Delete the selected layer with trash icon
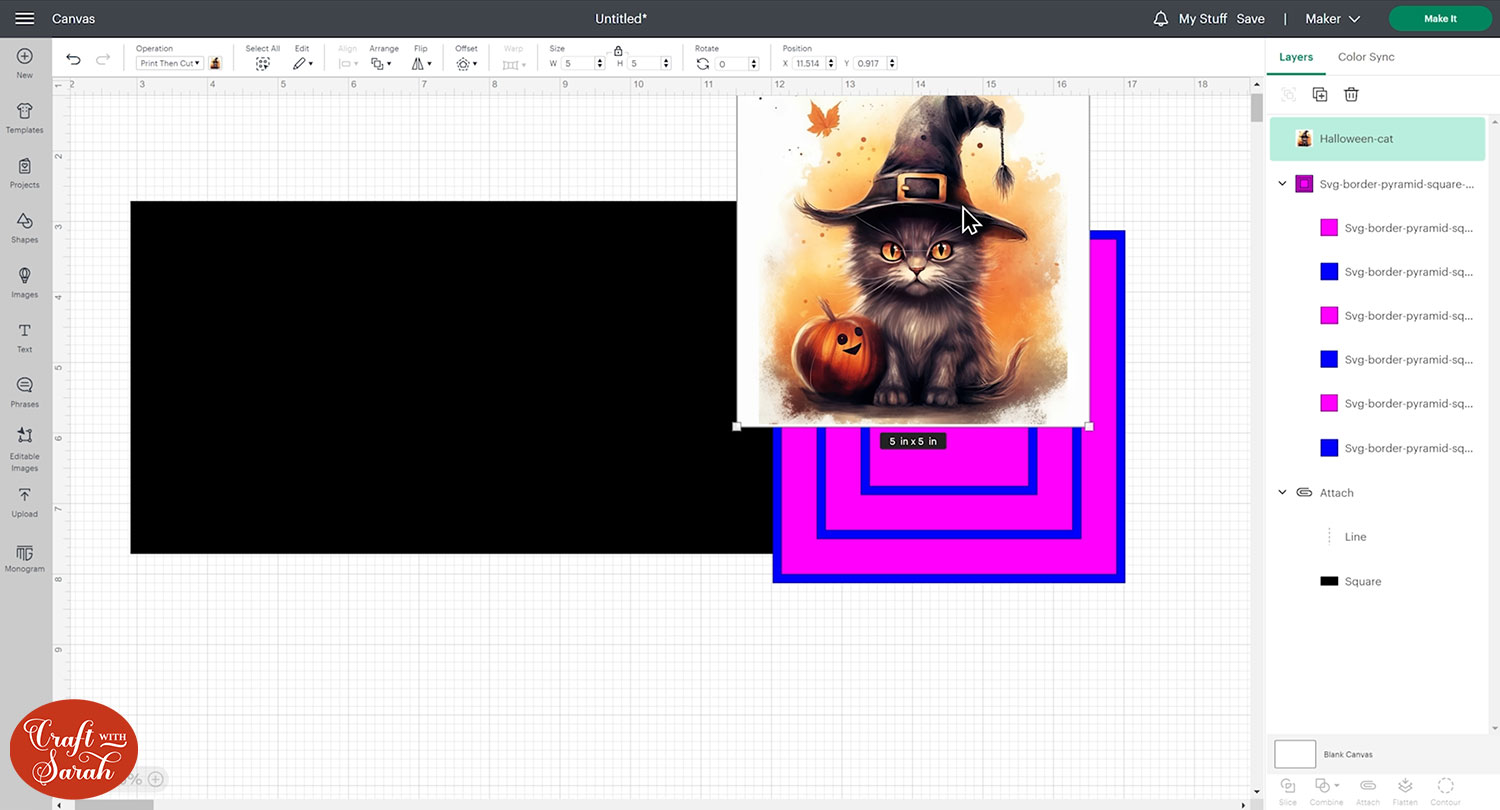This screenshot has width=1500, height=810. click(x=1351, y=94)
